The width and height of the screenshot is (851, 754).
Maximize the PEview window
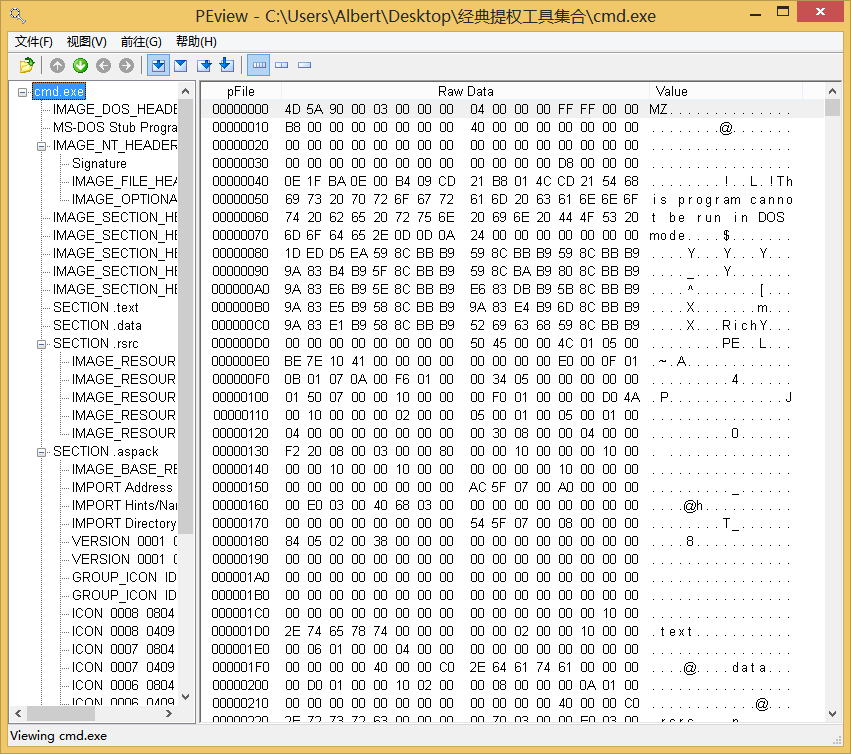click(783, 12)
